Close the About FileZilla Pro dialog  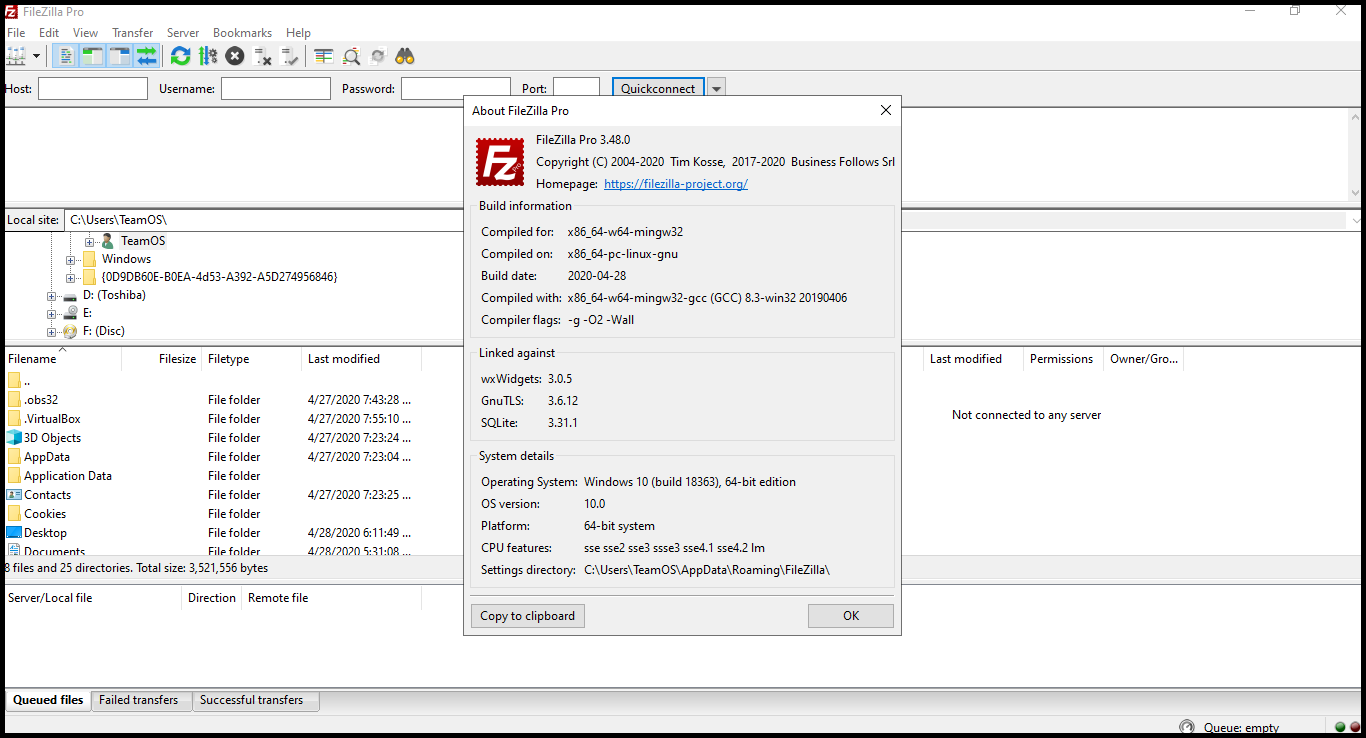point(885,110)
